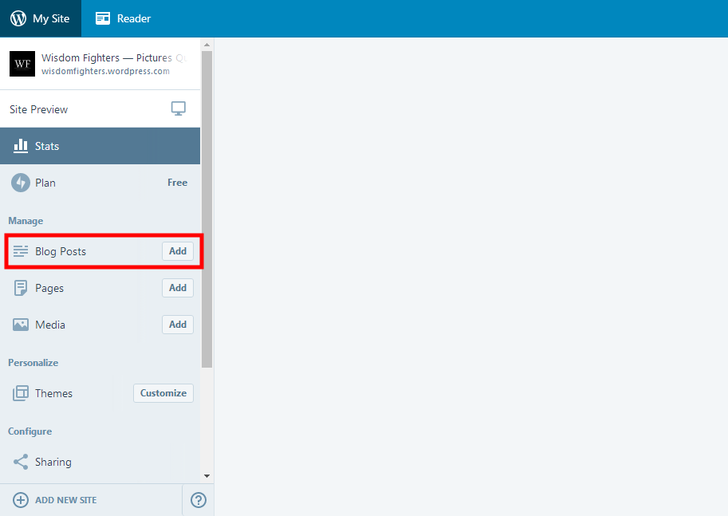Click sidebar scrollbar down arrow
The width and height of the screenshot is (728, 516).
pos(207,476)
